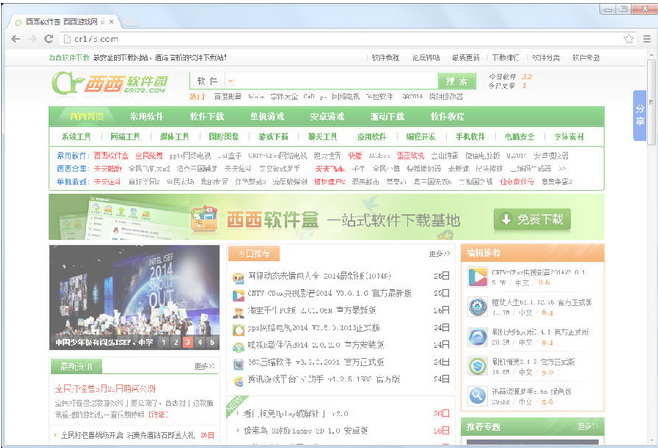Image resolution: width=658 pixels, height=448 pixels.
Task: Open the 网络工具 sub-category
Action: click(x=125, y=136)
